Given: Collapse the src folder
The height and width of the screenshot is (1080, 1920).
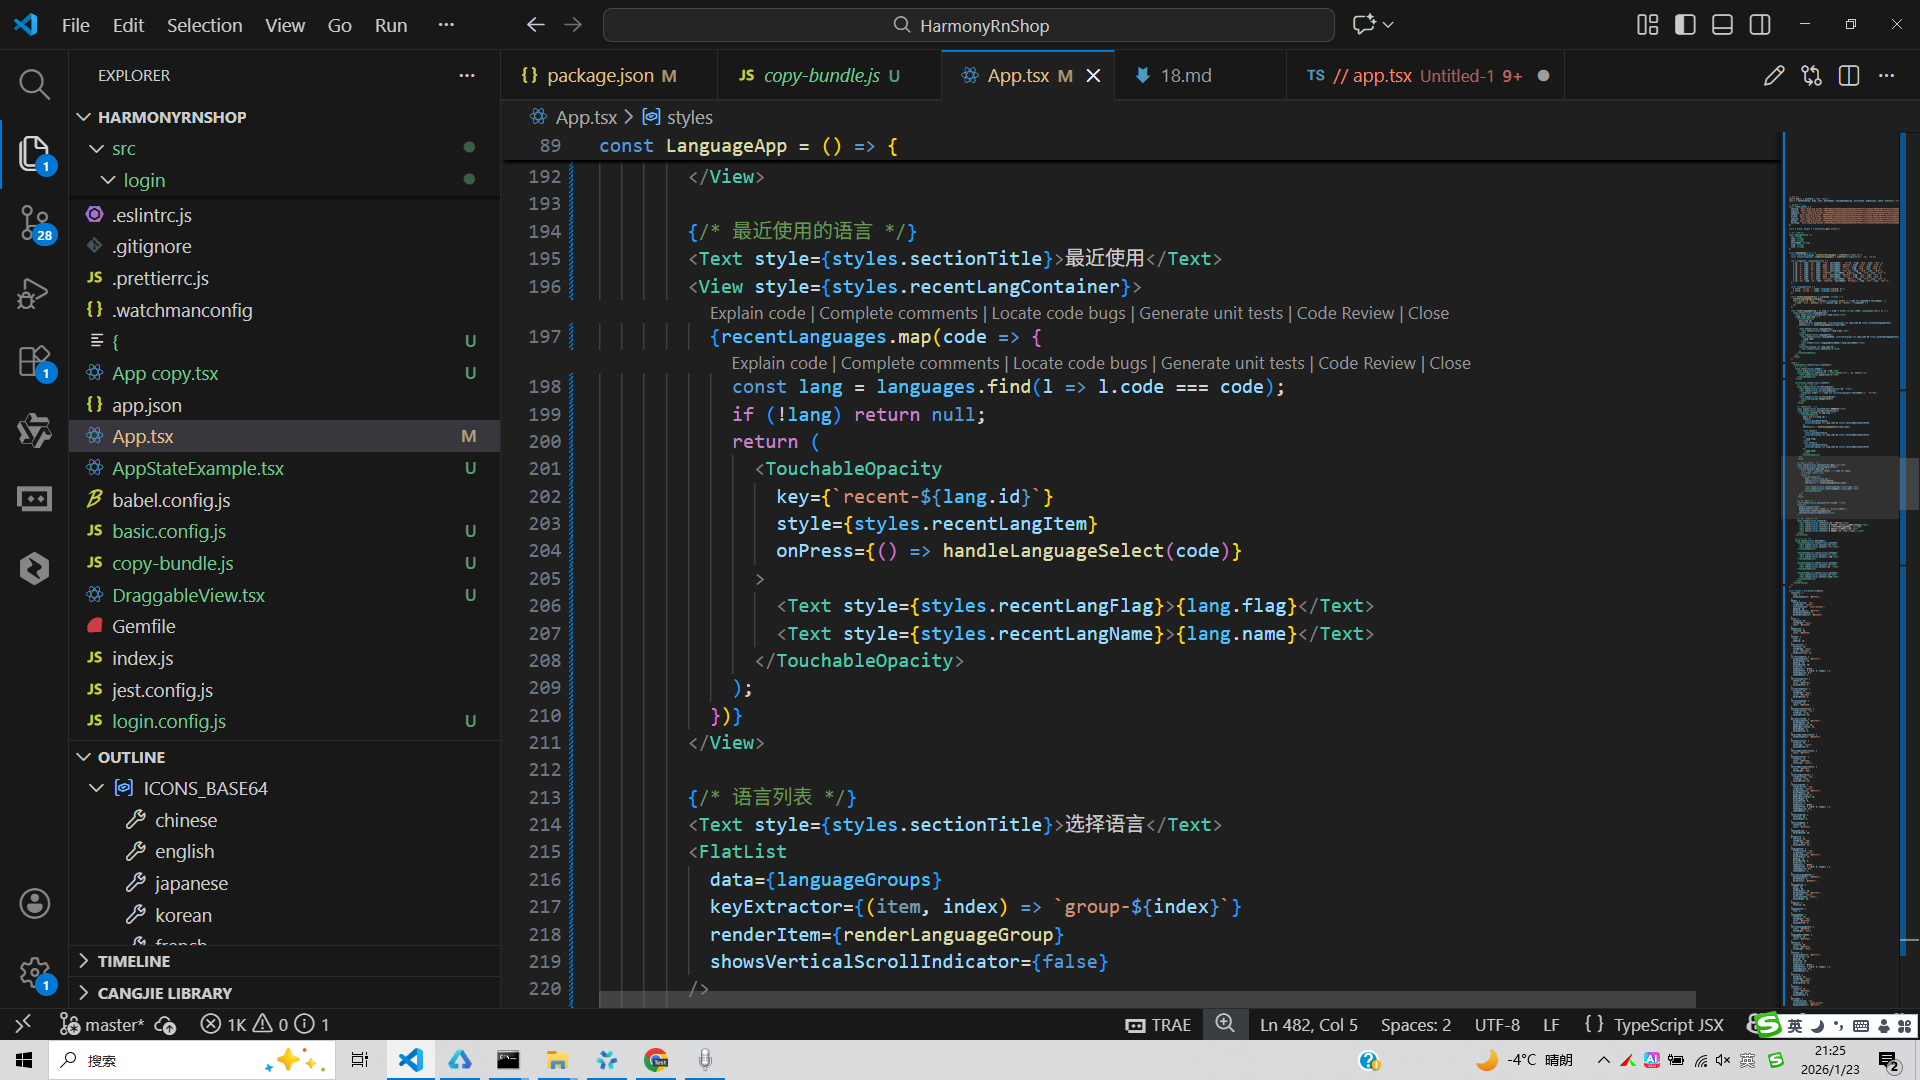Looking at the screenshot, I should pyautogui.click(x=123, y=148).
